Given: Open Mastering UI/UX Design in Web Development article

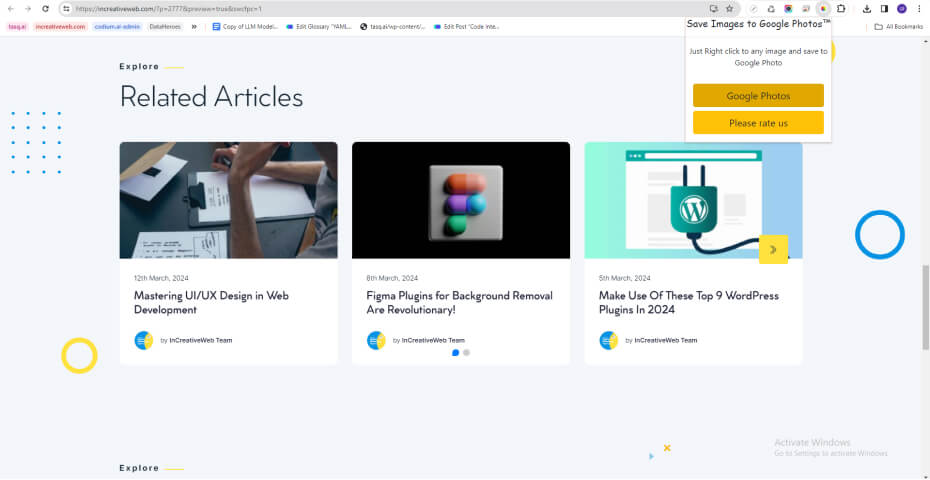Looking at the screenshot, I should click(x=211, y=302).
